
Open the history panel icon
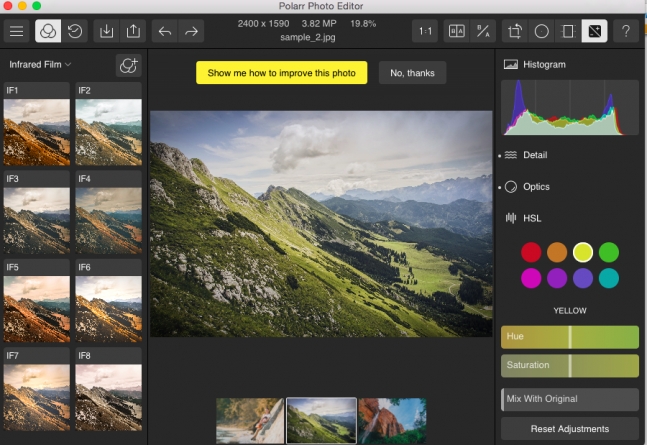75,31
